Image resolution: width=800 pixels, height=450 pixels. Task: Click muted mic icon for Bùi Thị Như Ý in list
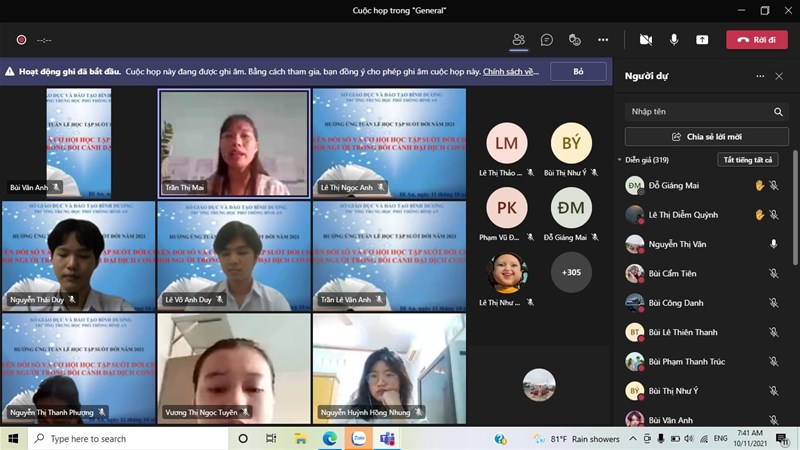tap(774, 391)
